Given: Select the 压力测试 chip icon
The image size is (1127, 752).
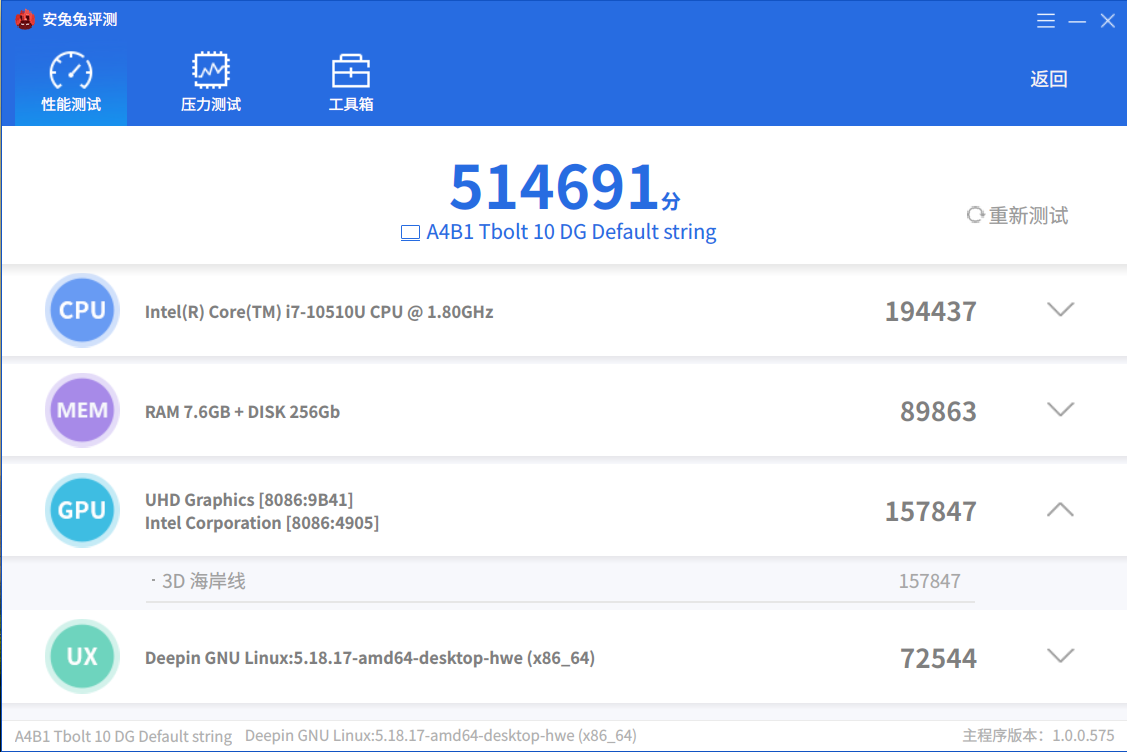Looking at the screenshot, I should click(x=209, y=69).
